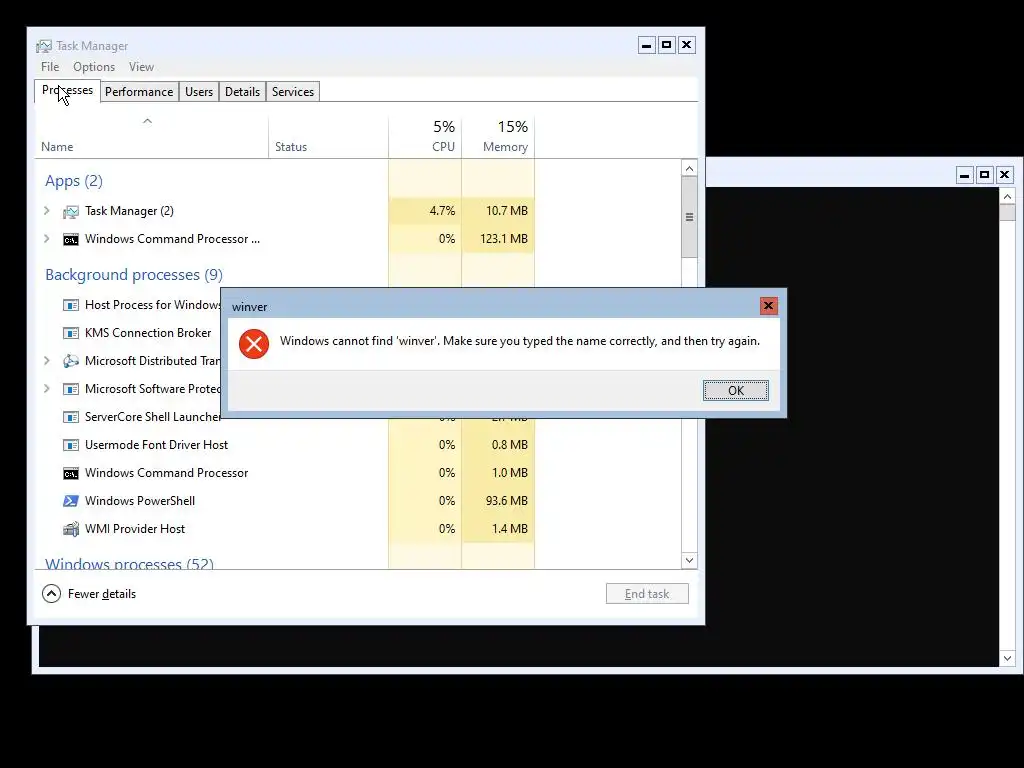Click the Windows processes (52) header
Viewport: 1024px width, 768px height.
(129, 563)
